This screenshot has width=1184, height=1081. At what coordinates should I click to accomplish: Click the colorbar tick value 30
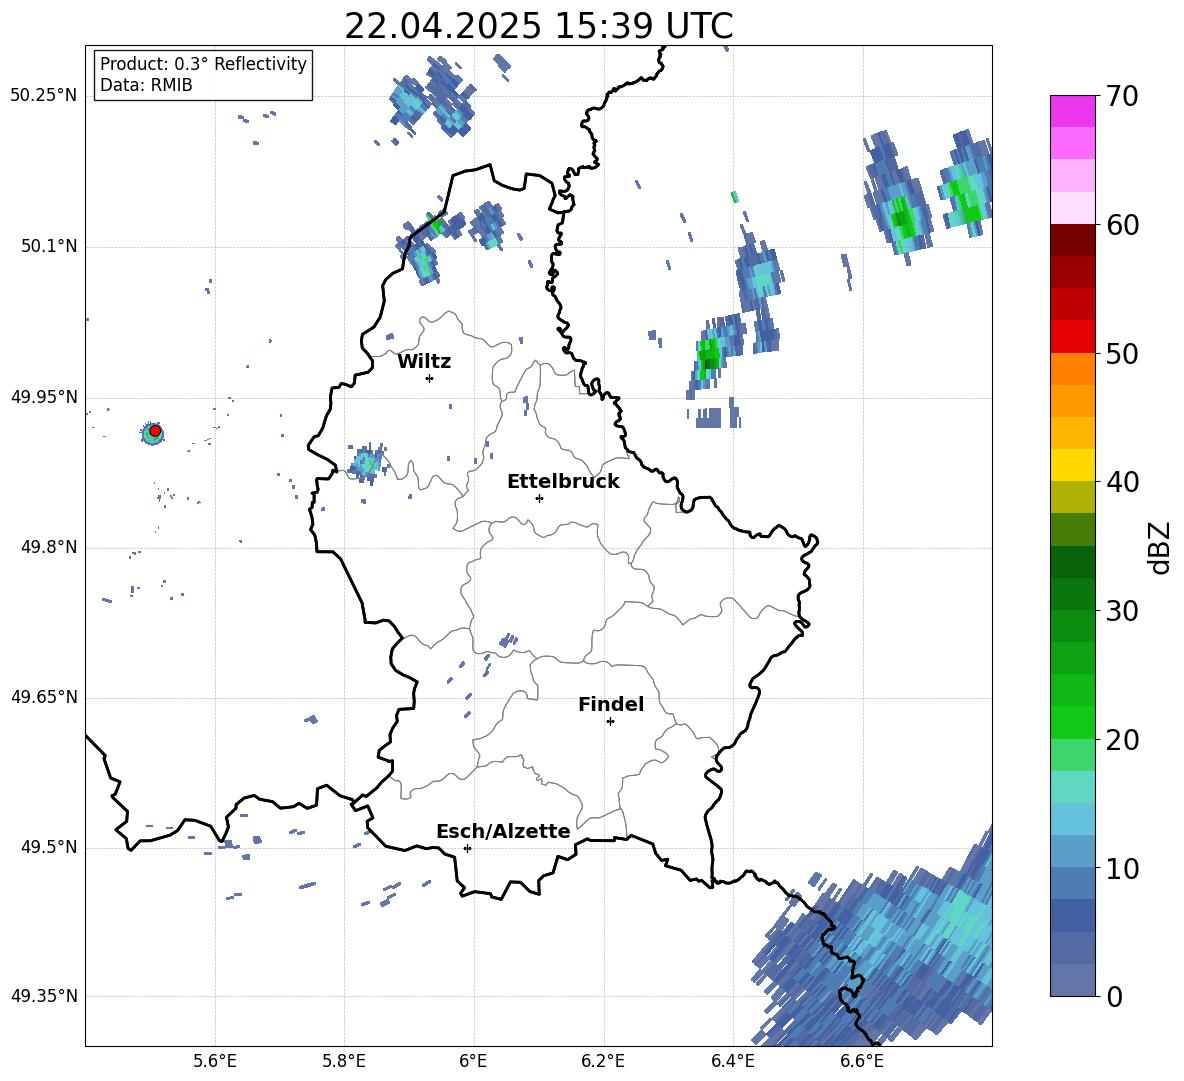[x=1122, y=611]
